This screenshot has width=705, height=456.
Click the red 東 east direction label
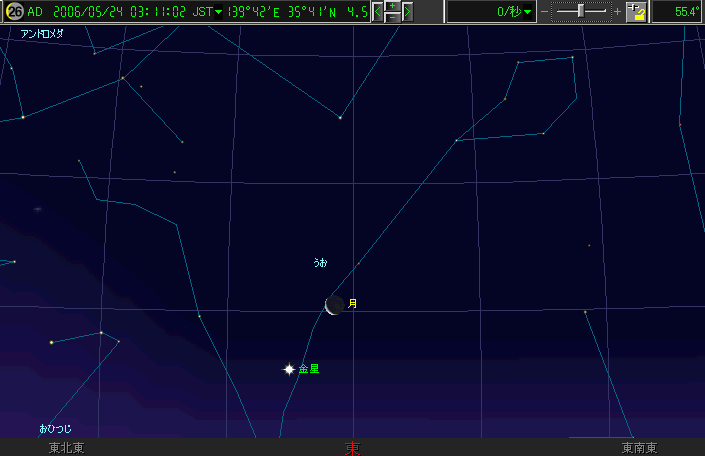click(x=352, y=448)
